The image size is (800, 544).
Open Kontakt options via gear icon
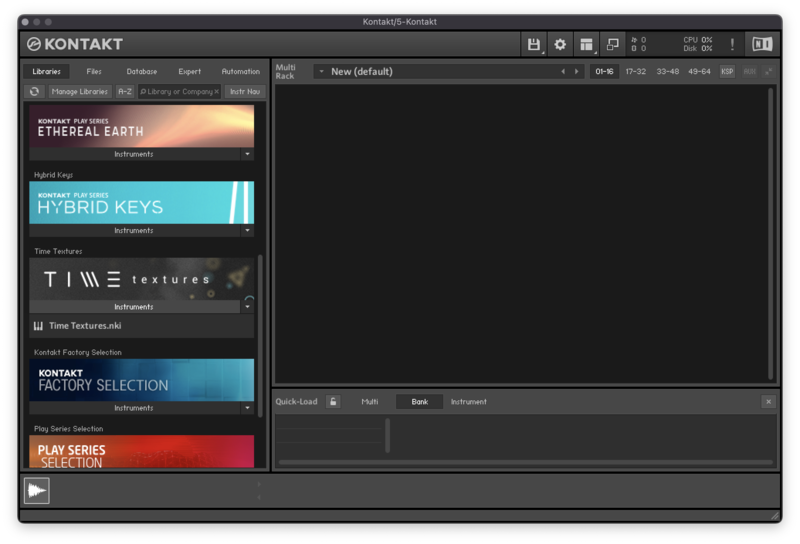560,44
